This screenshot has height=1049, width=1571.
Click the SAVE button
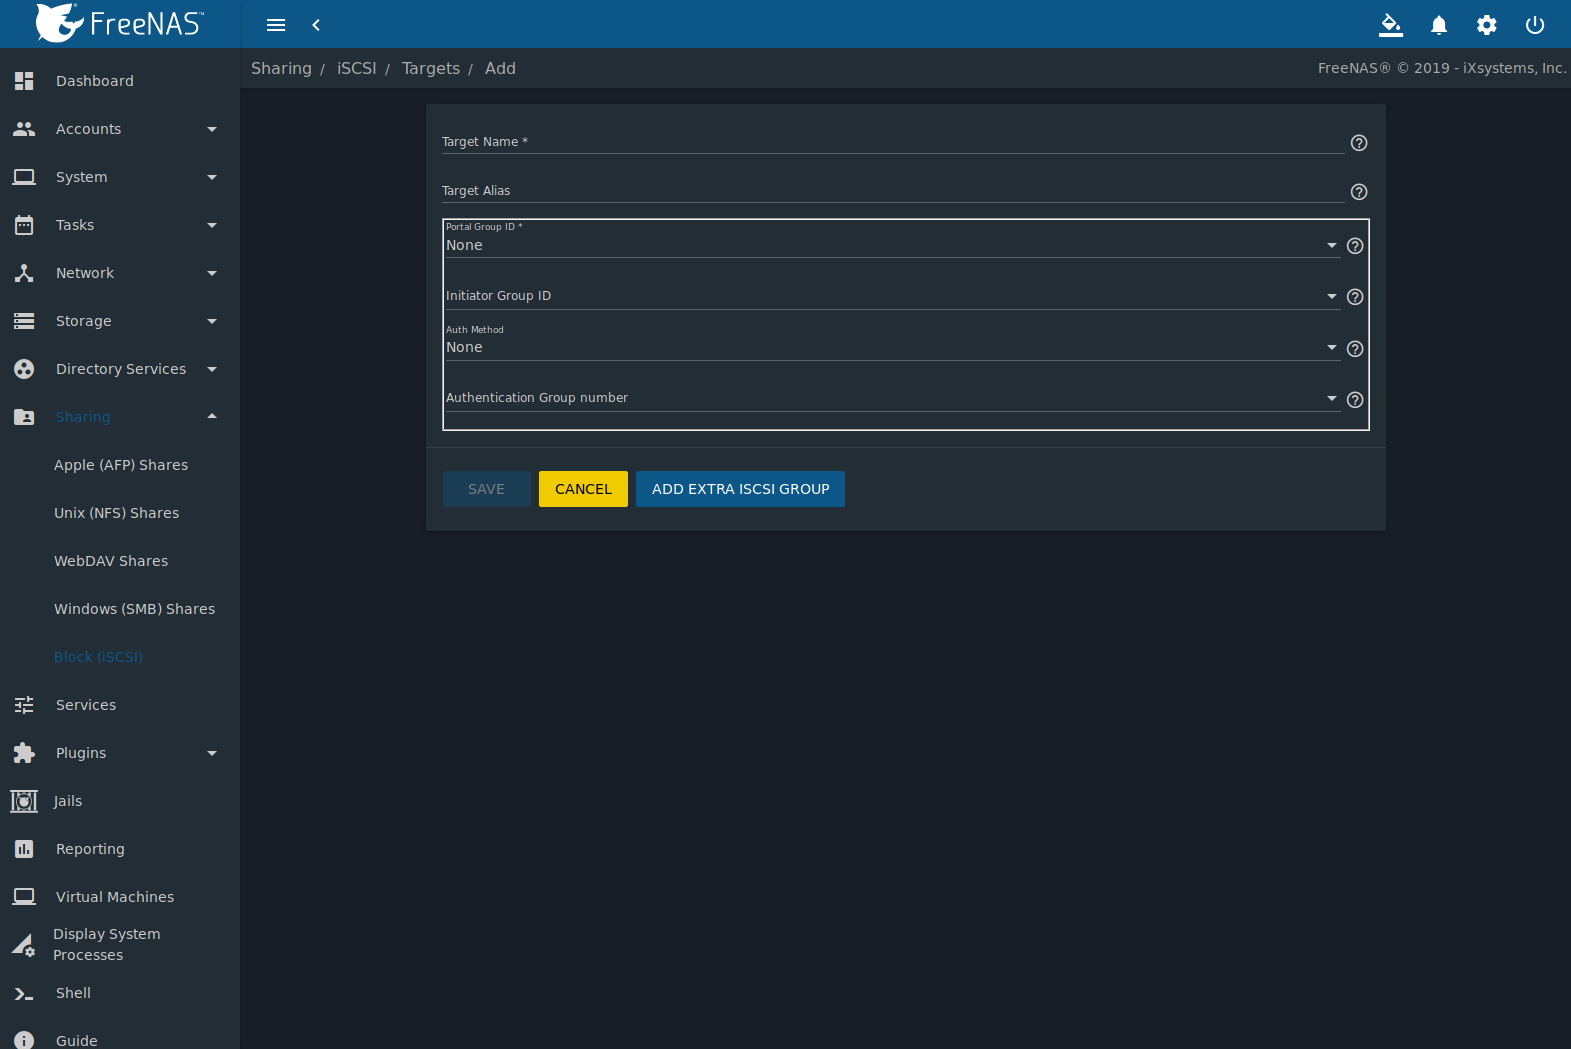(487, 489)
